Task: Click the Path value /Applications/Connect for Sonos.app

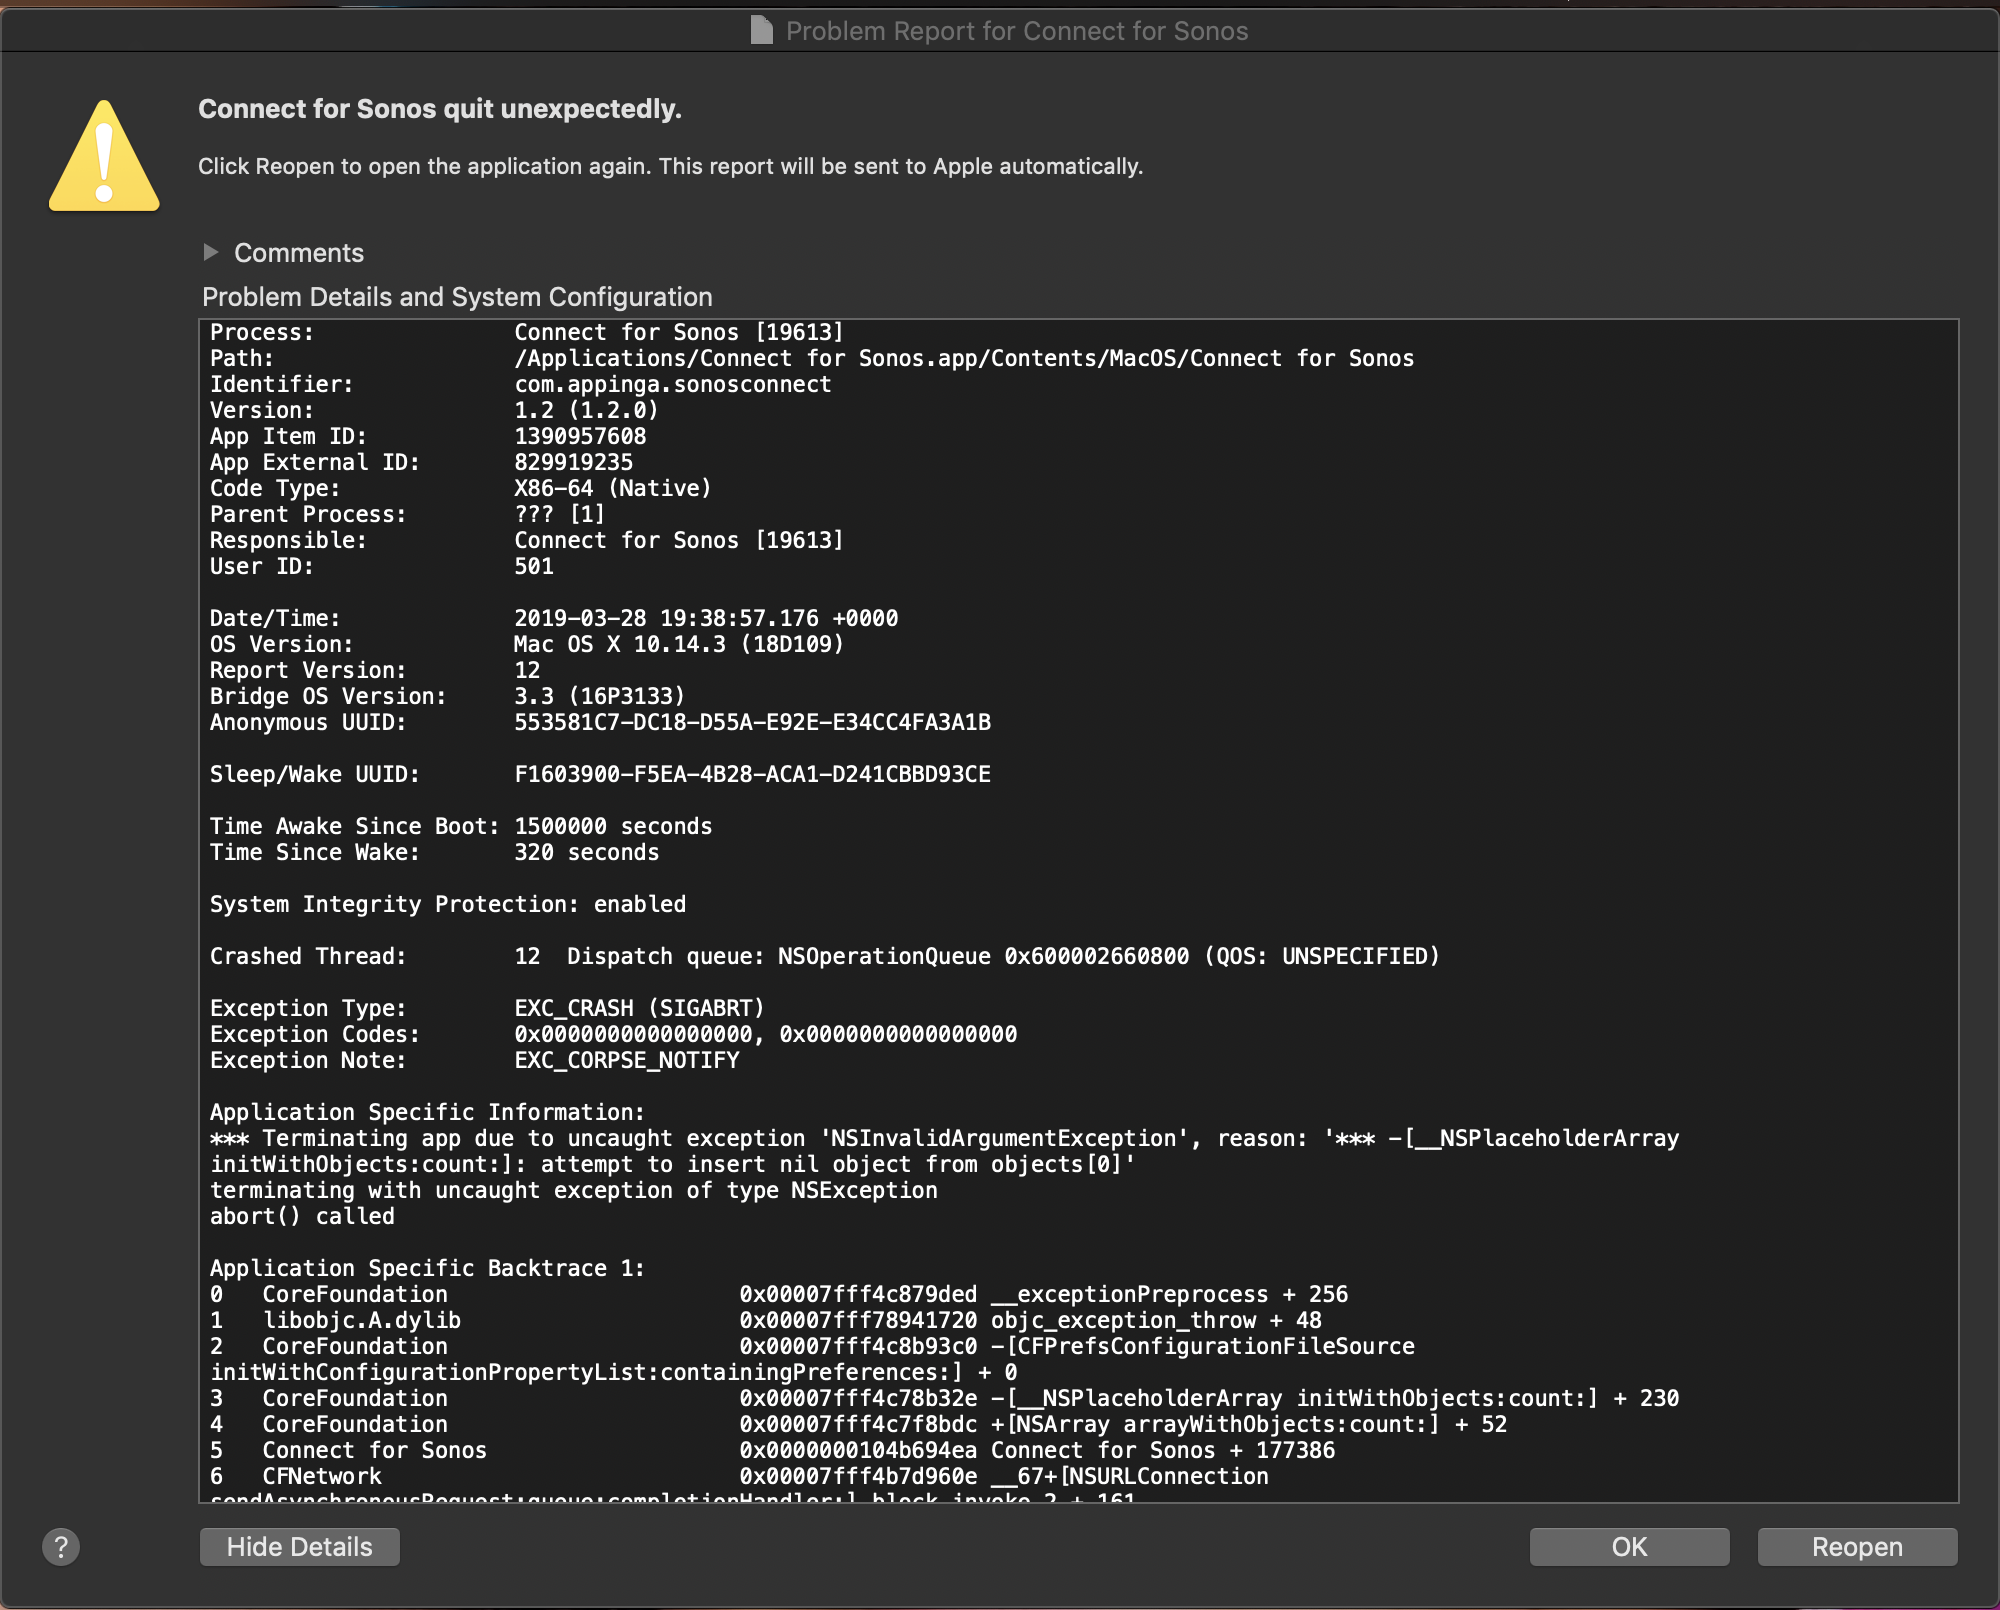Action: [964, 358]
